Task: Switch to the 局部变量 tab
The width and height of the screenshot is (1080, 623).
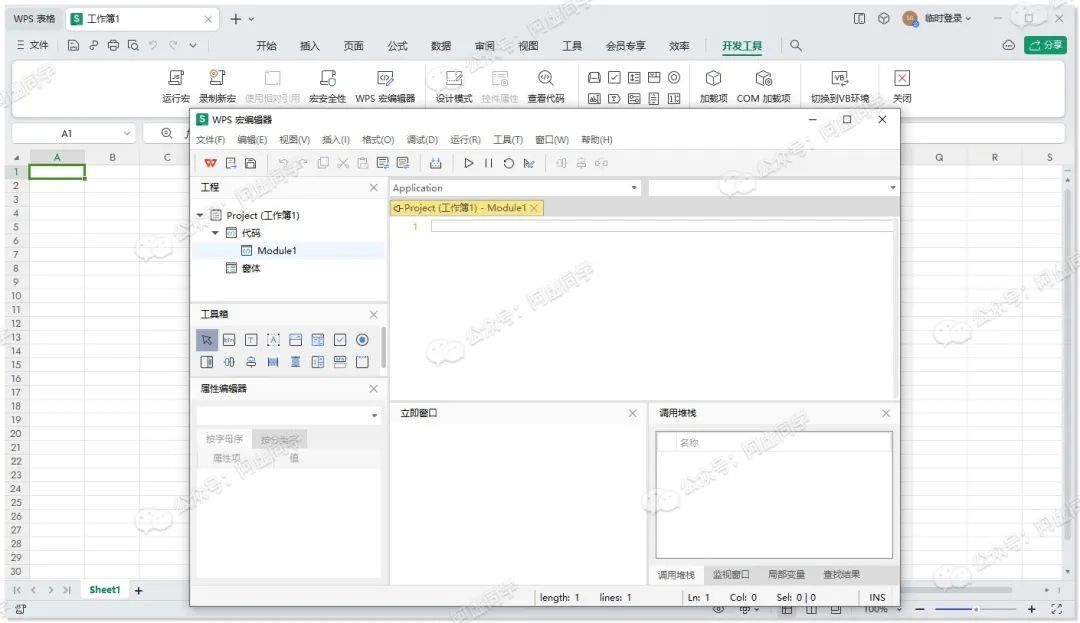Action: [x=786, y=574]
